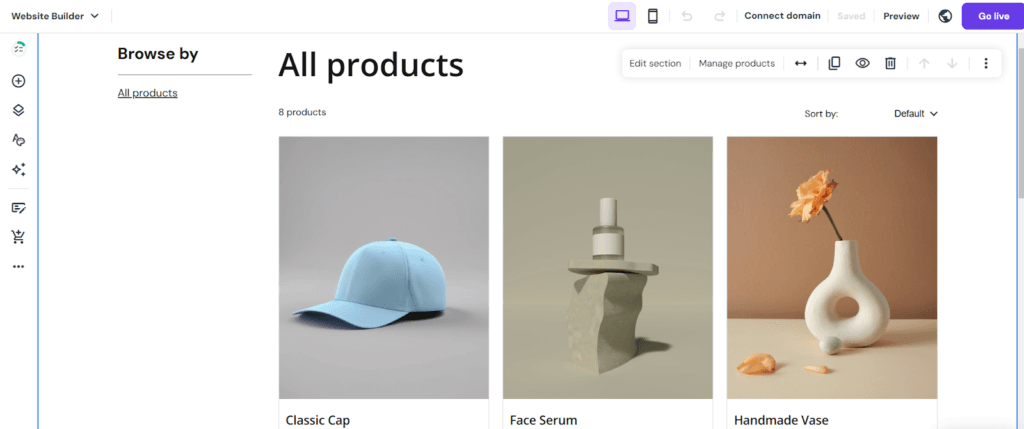1024x429 pixels.
Task: Expand the Website Builder dropdown
Action: tap(56, 16)
